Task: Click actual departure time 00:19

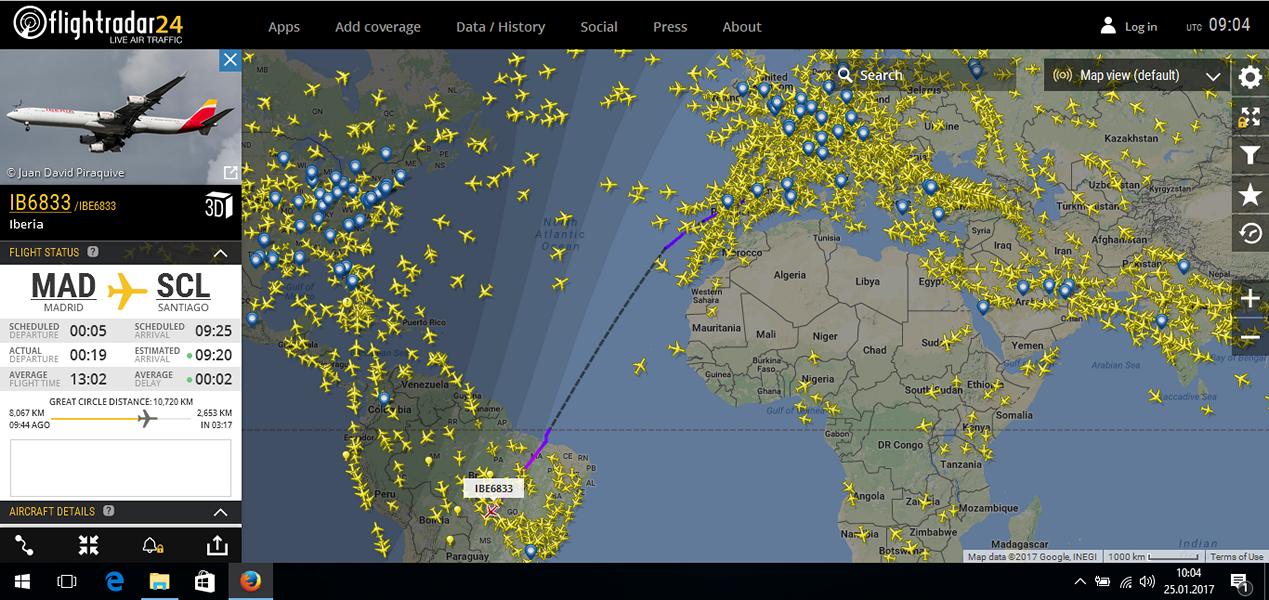Action: click(88, 355)
